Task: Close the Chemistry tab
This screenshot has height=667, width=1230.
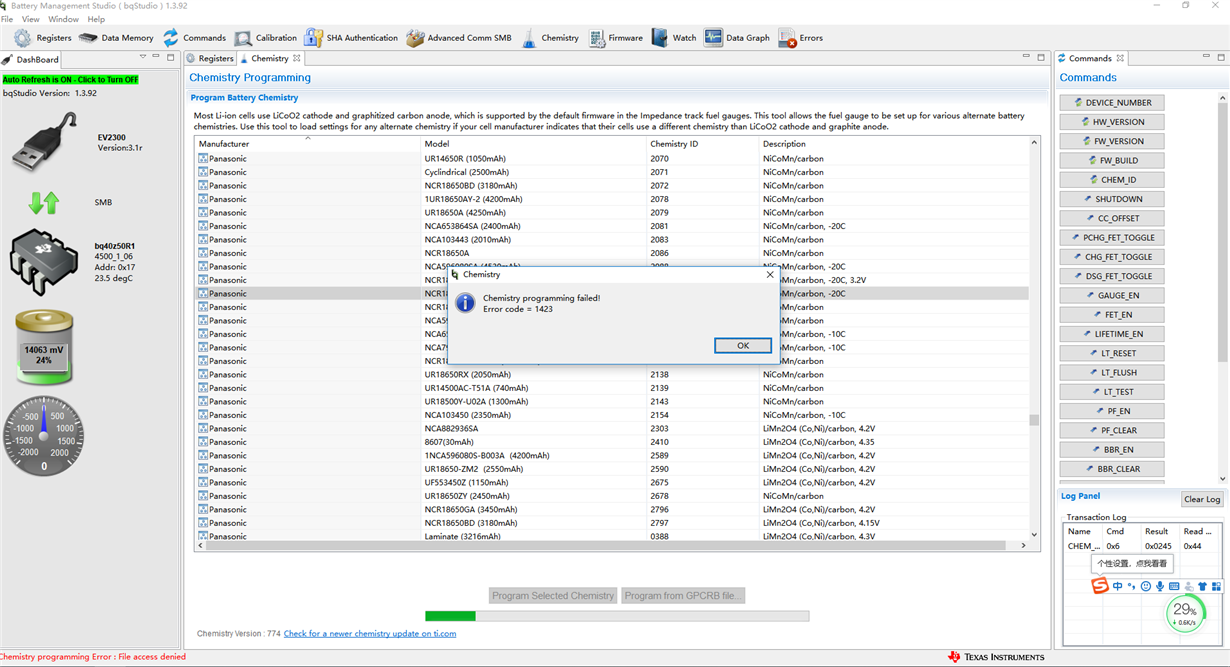Action: [297, 58]
